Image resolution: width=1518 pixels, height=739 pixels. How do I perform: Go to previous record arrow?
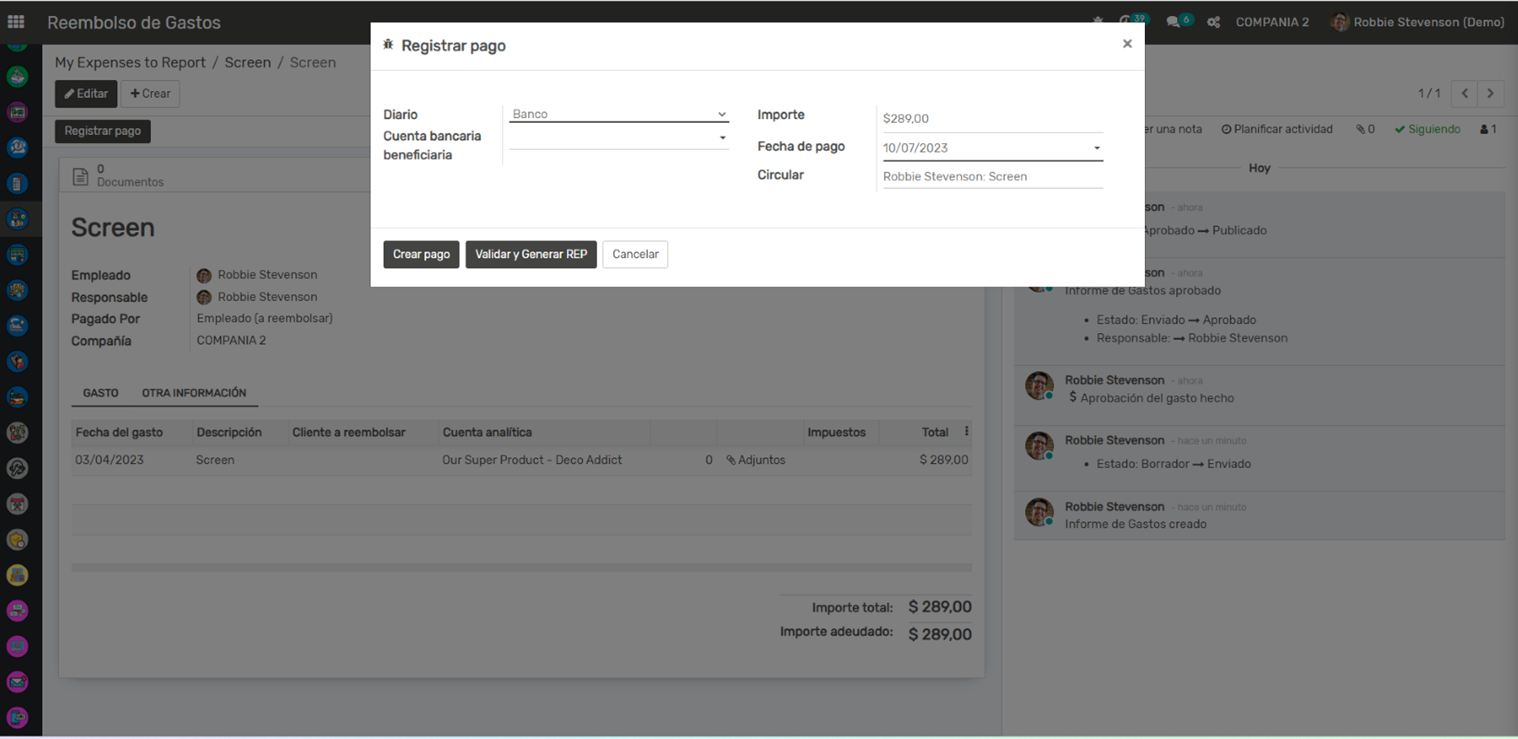tap(1464, 93)
